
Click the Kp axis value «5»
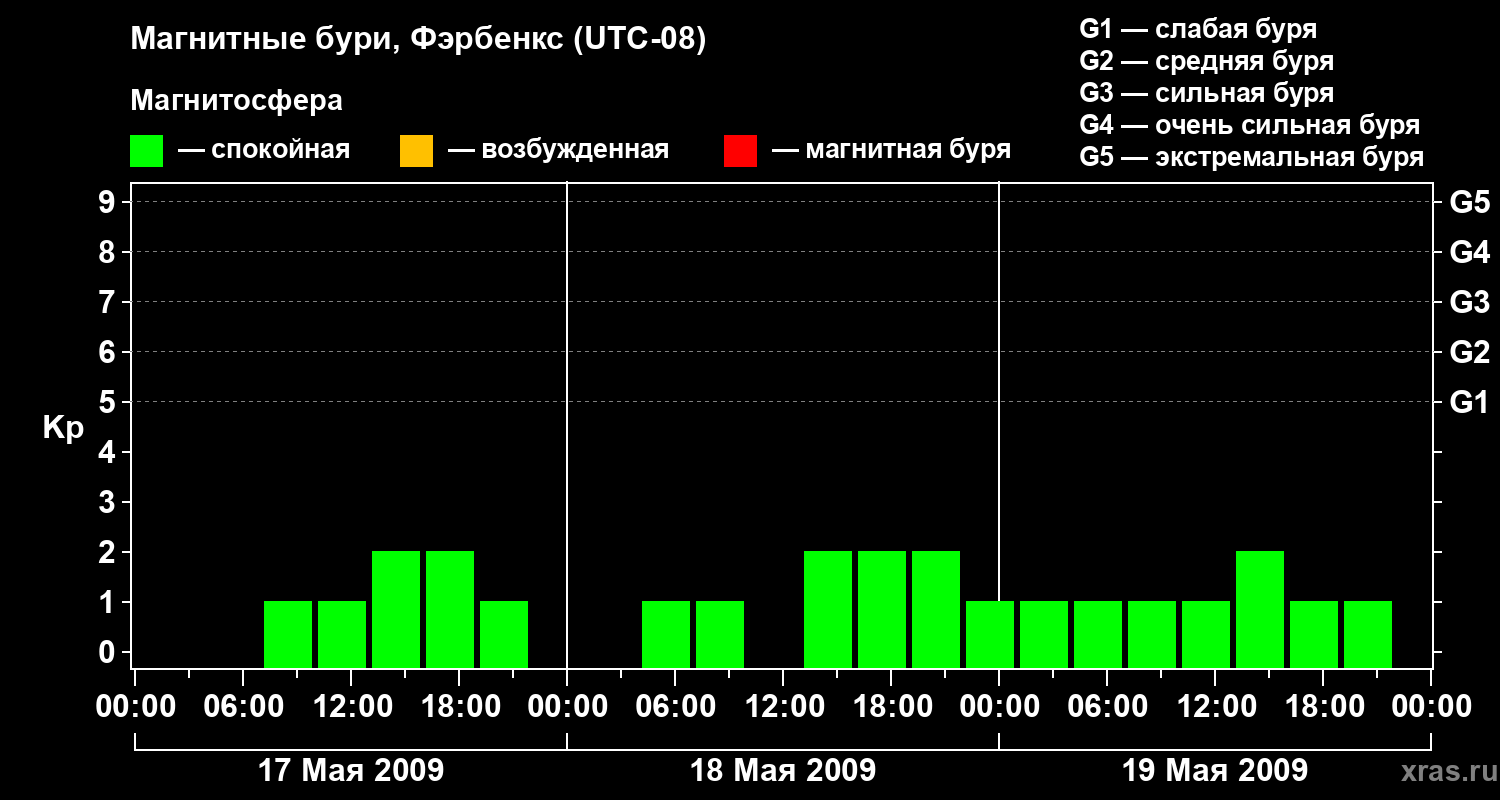click(x=109, y=402)
